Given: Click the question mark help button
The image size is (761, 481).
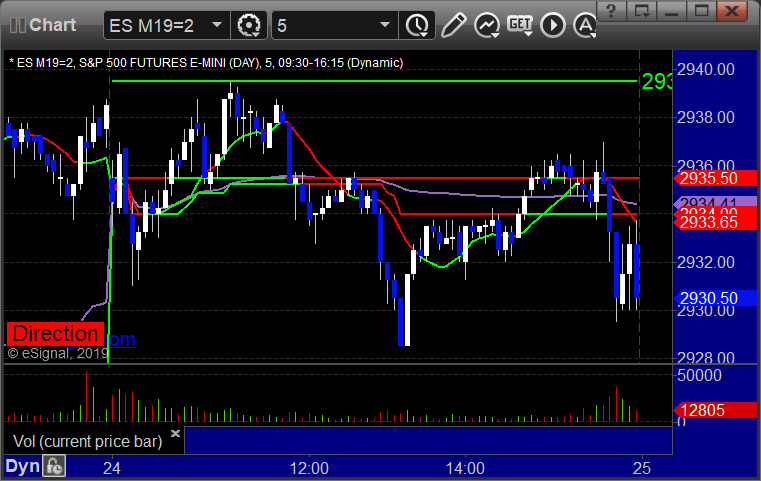Looking at the screenshot, I should point(611,11).
